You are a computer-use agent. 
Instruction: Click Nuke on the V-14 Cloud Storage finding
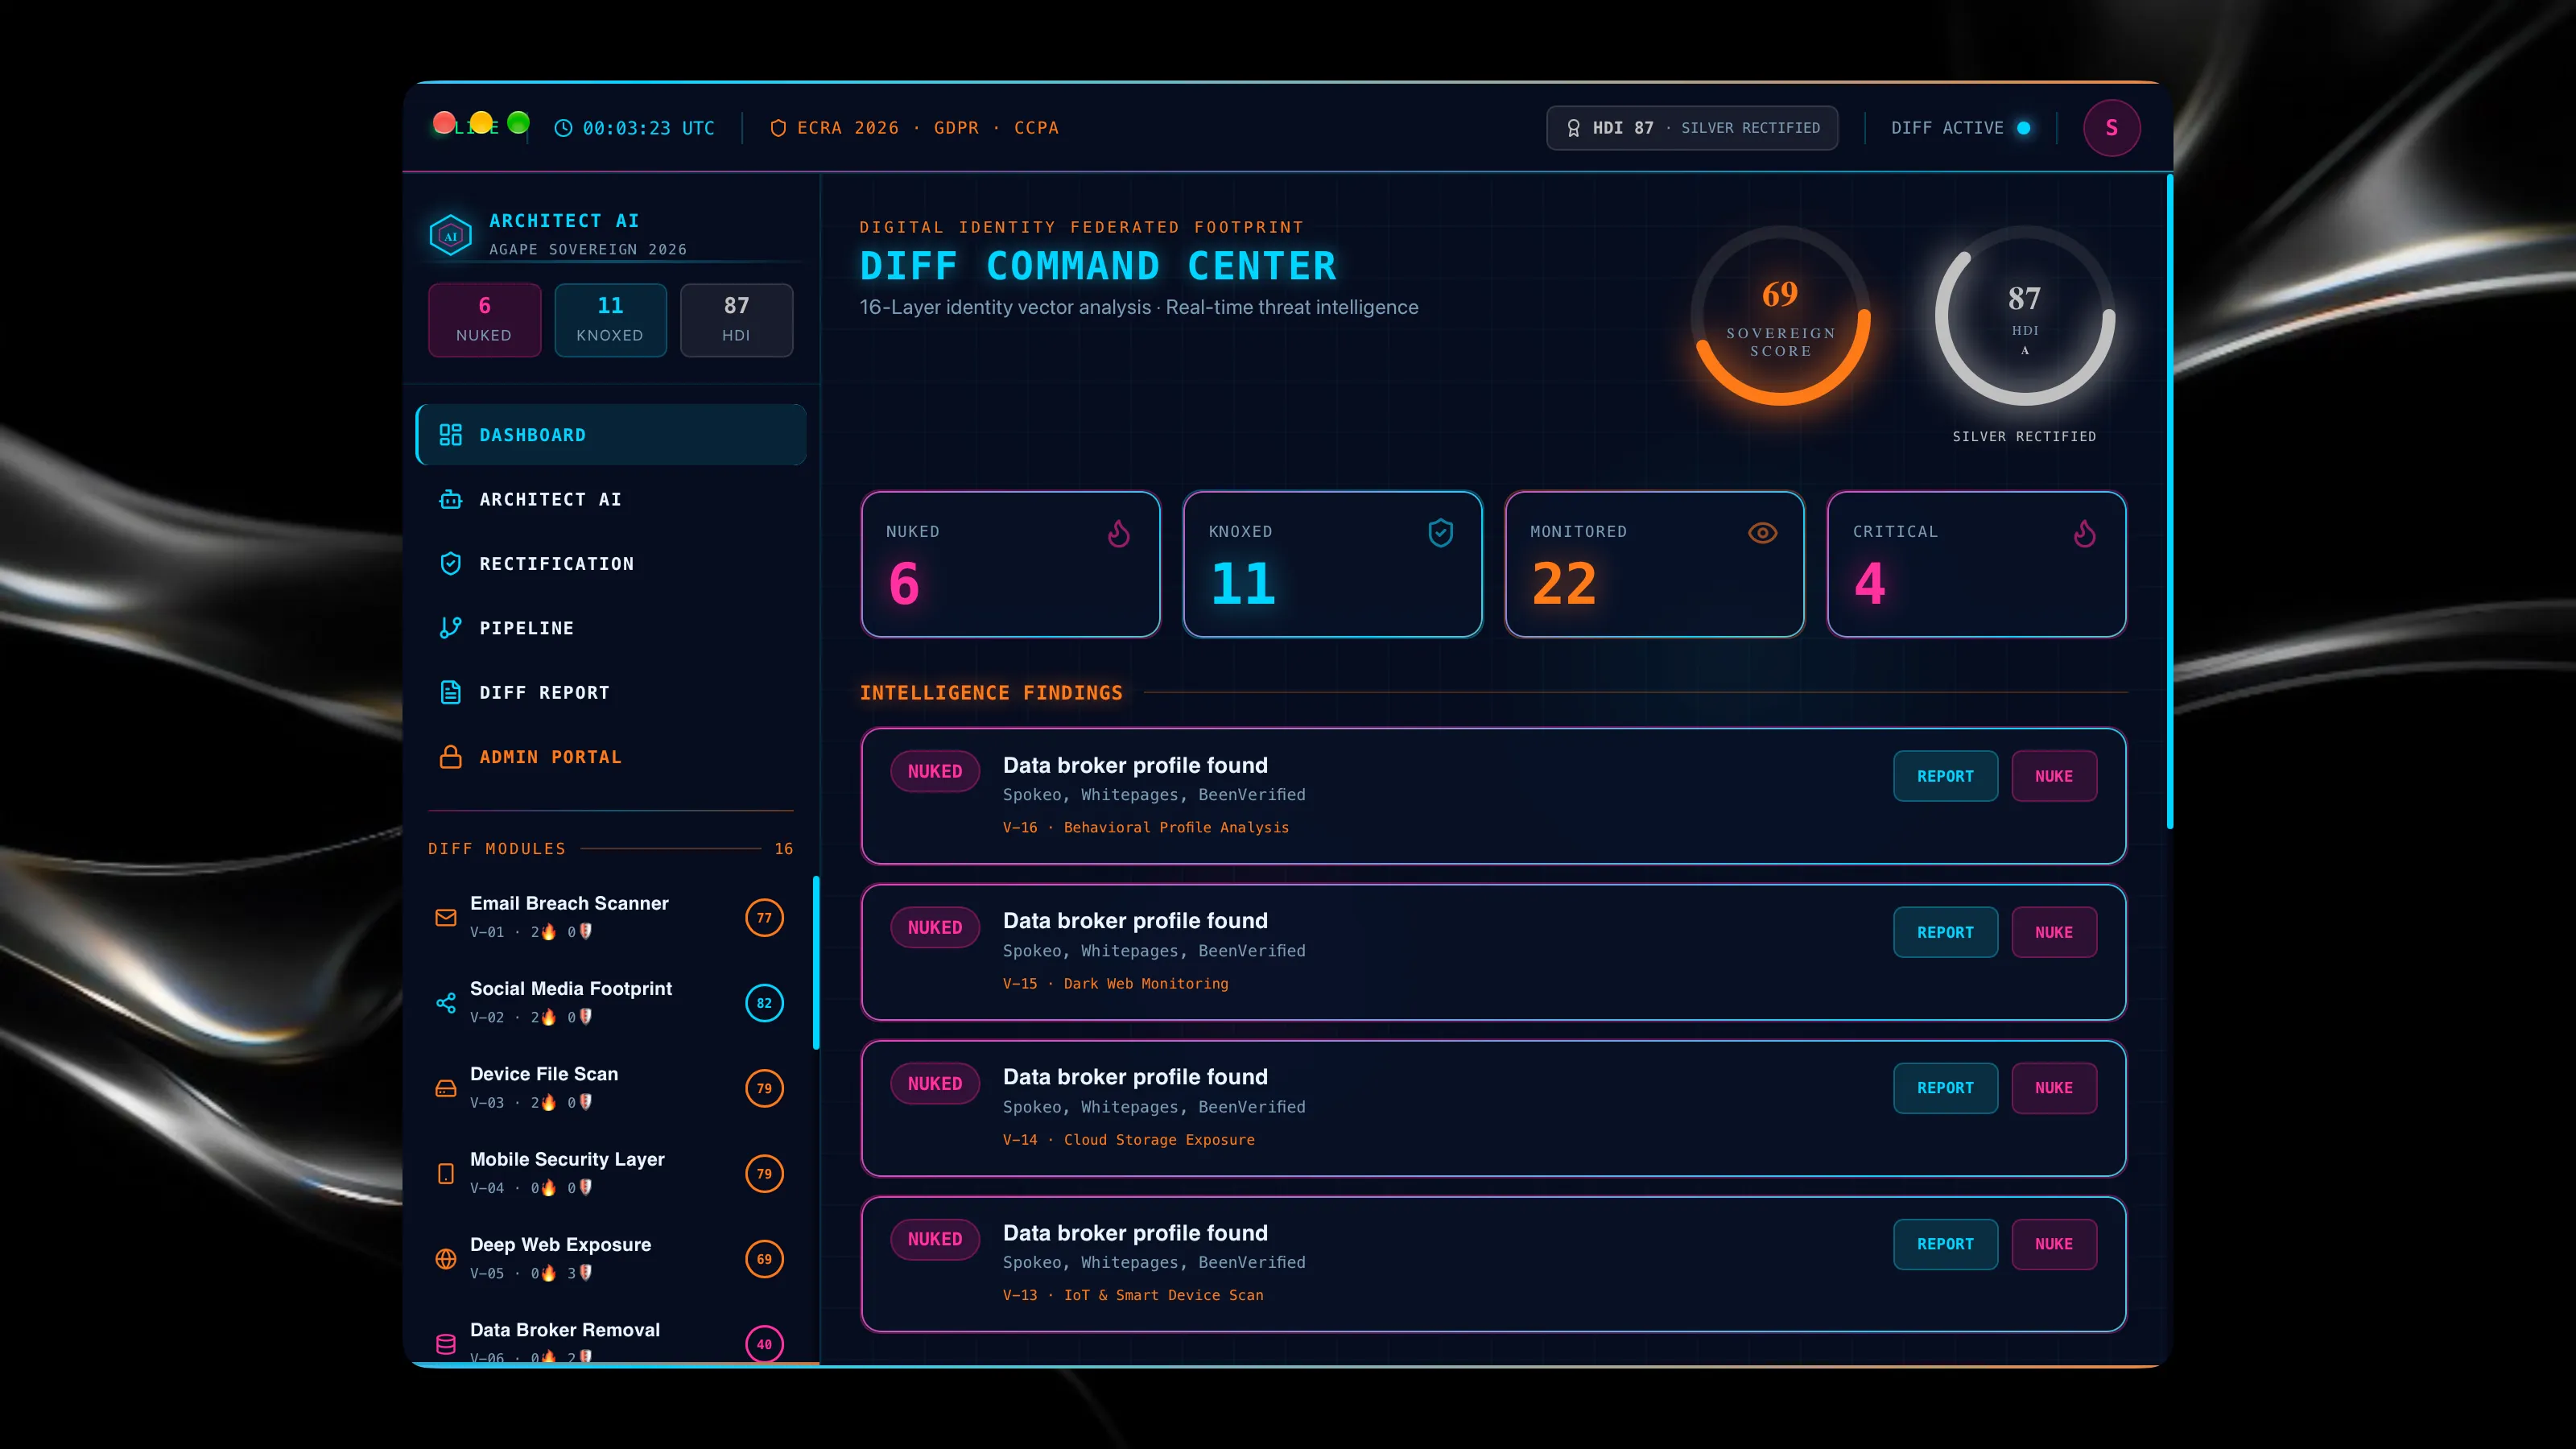click(2054, 1088)
